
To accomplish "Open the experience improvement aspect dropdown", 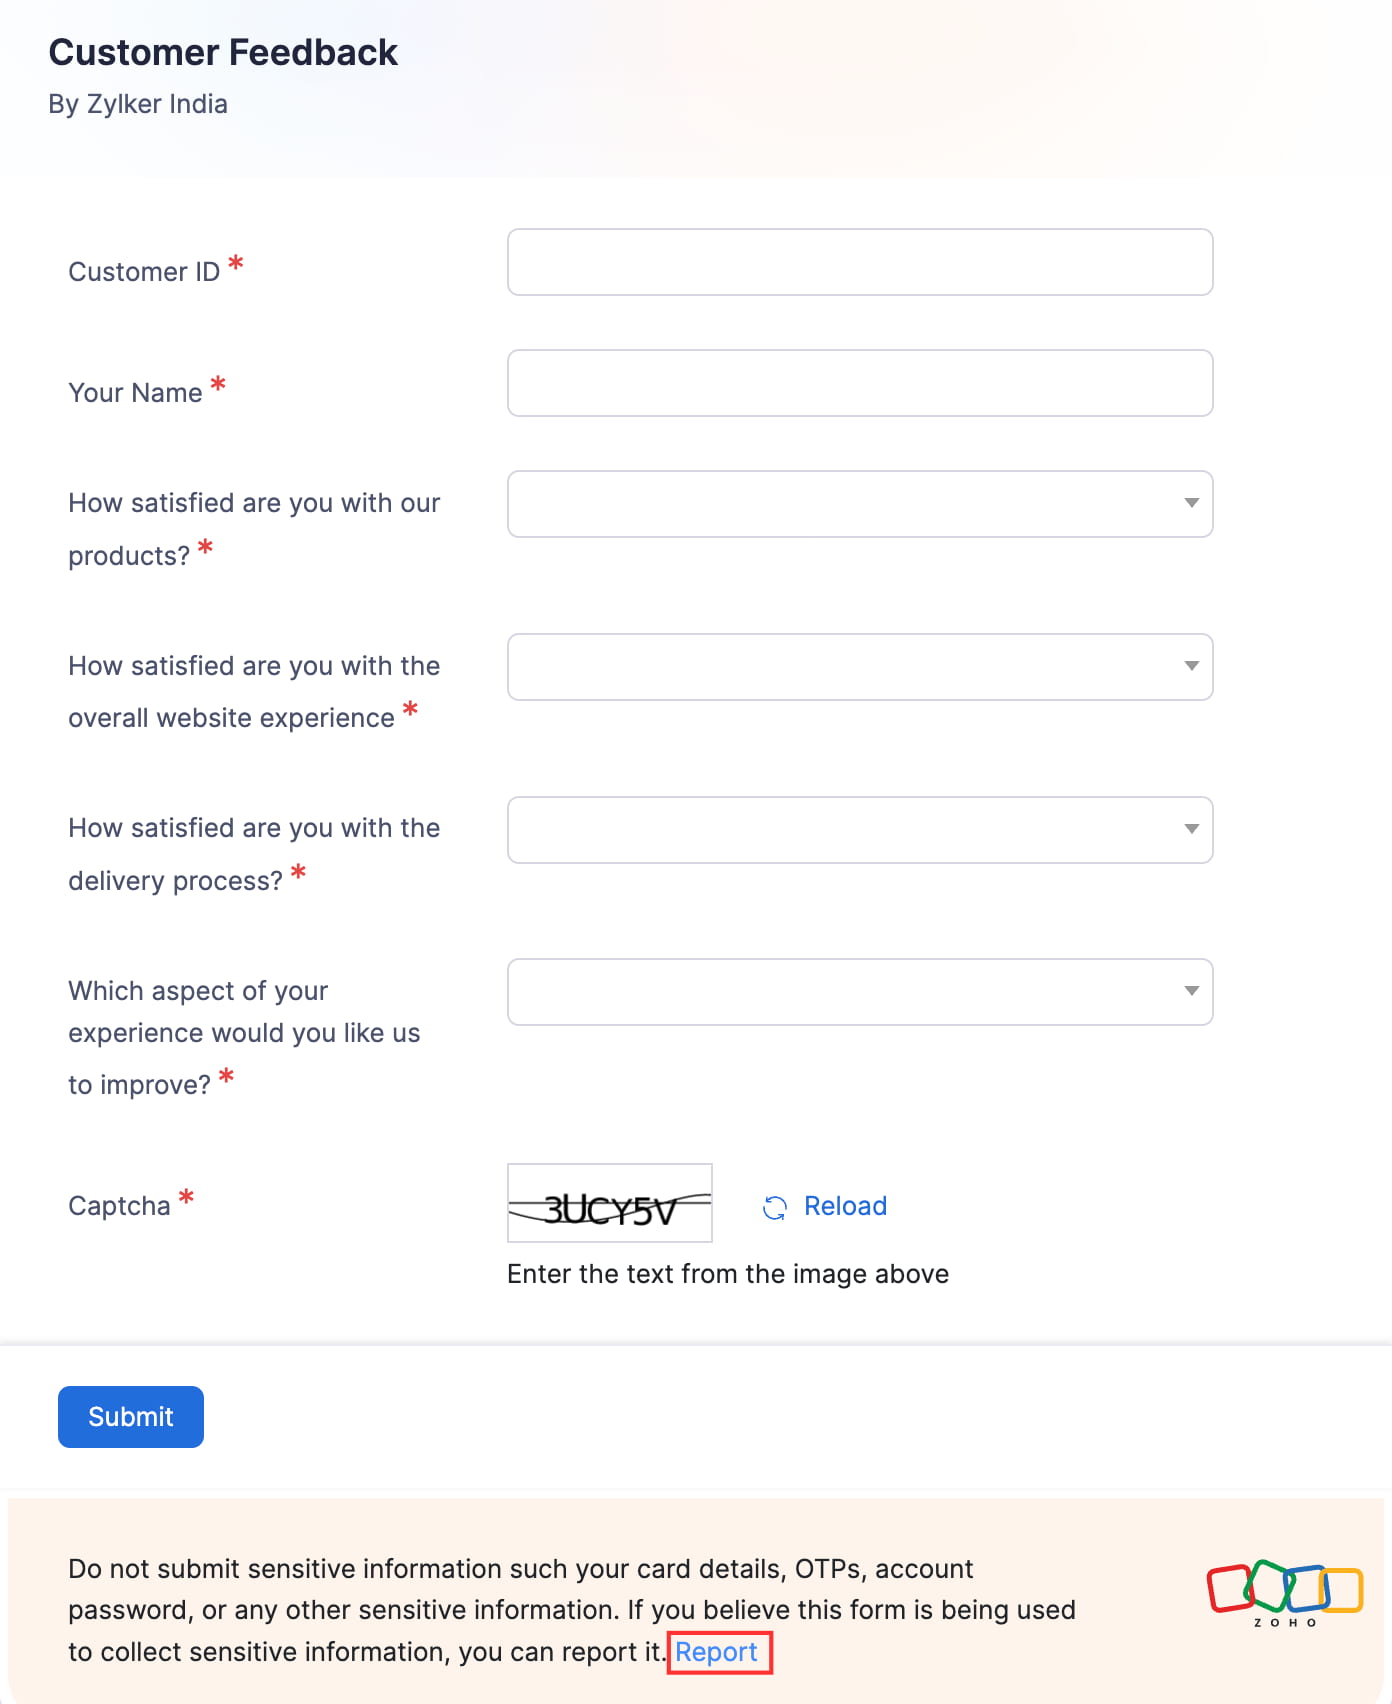I will 860,991.
